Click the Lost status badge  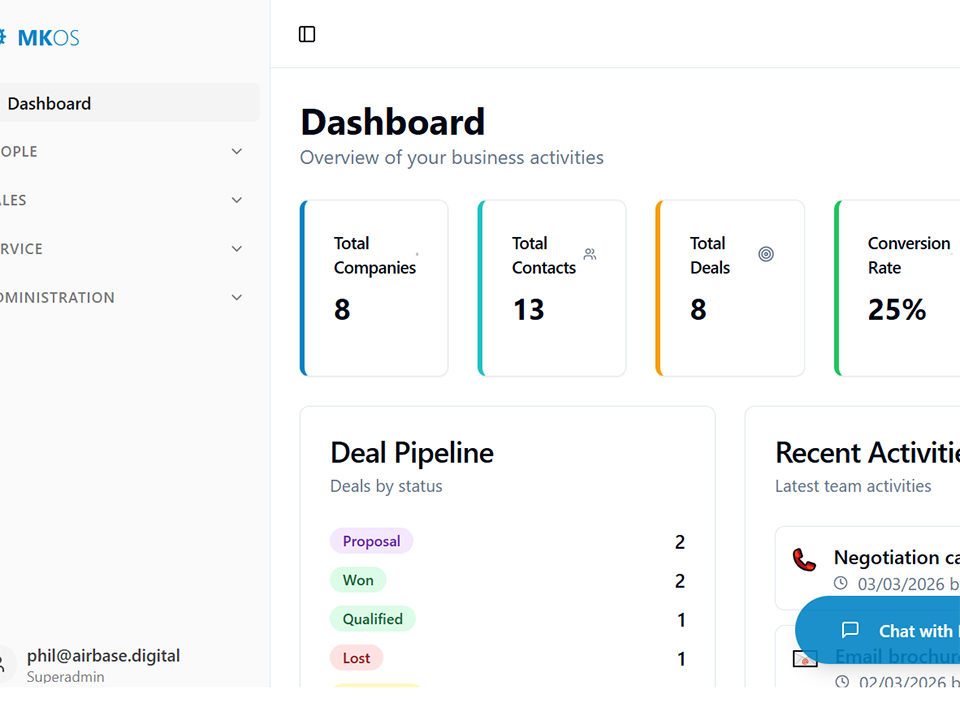pos(356,658)
